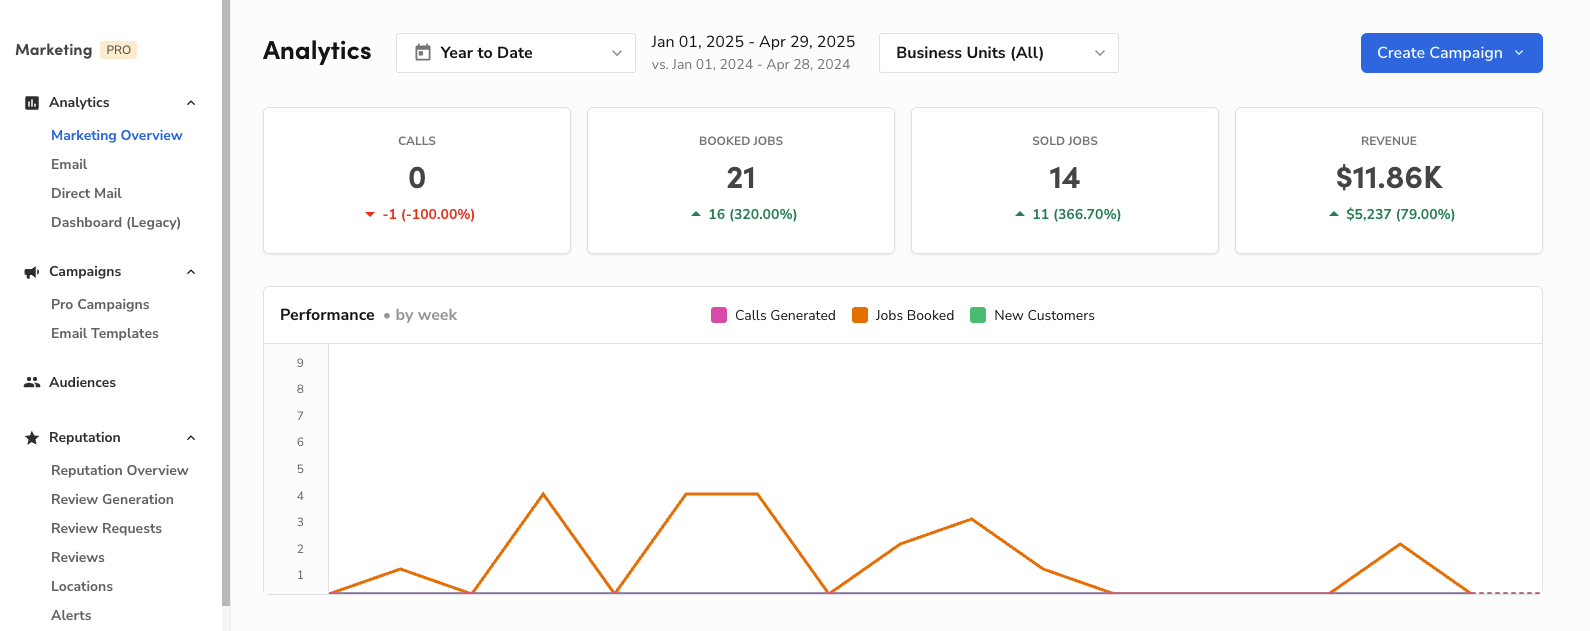1590x631 pixels.
Task: Open the Year to Date dropdown
Action: [x=516, y=53]
